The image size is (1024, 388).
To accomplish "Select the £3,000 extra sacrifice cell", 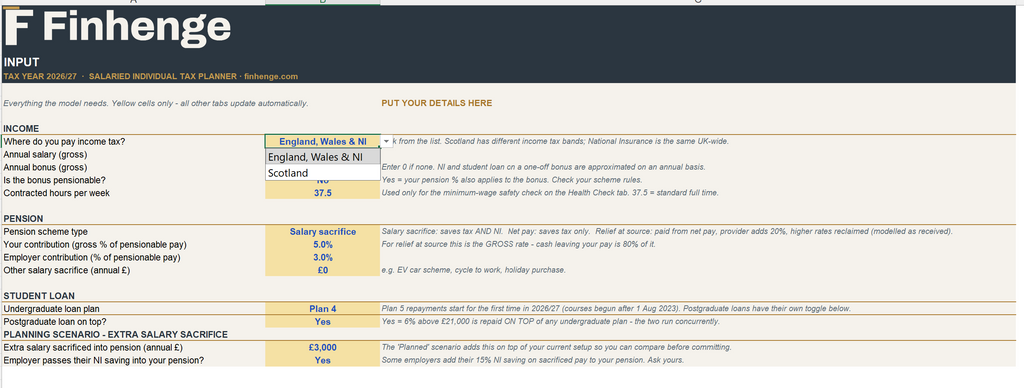I will click(323, 348).
